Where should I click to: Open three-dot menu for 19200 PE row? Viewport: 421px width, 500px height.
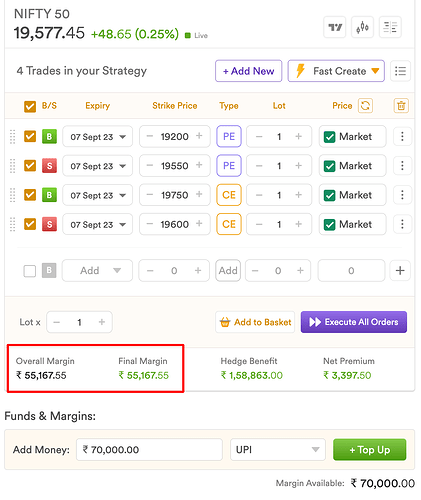[402, 136]
